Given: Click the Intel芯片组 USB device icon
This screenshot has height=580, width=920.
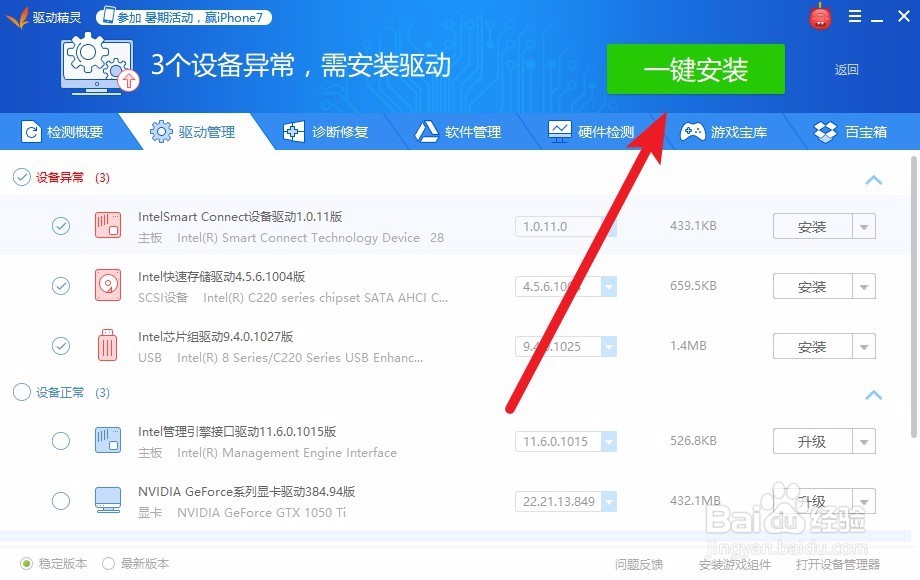Looking at the screenshot, I should [107, 345].
